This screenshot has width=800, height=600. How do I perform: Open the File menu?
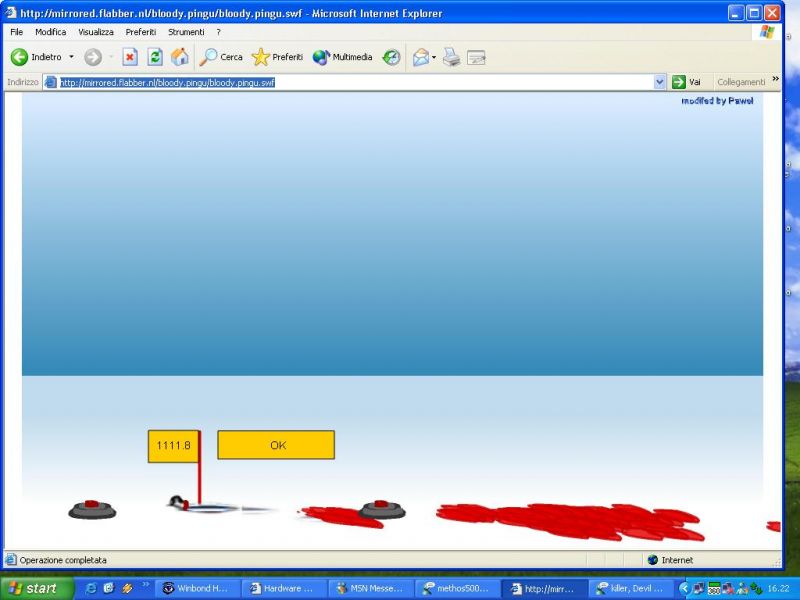(x=16, y=32)
